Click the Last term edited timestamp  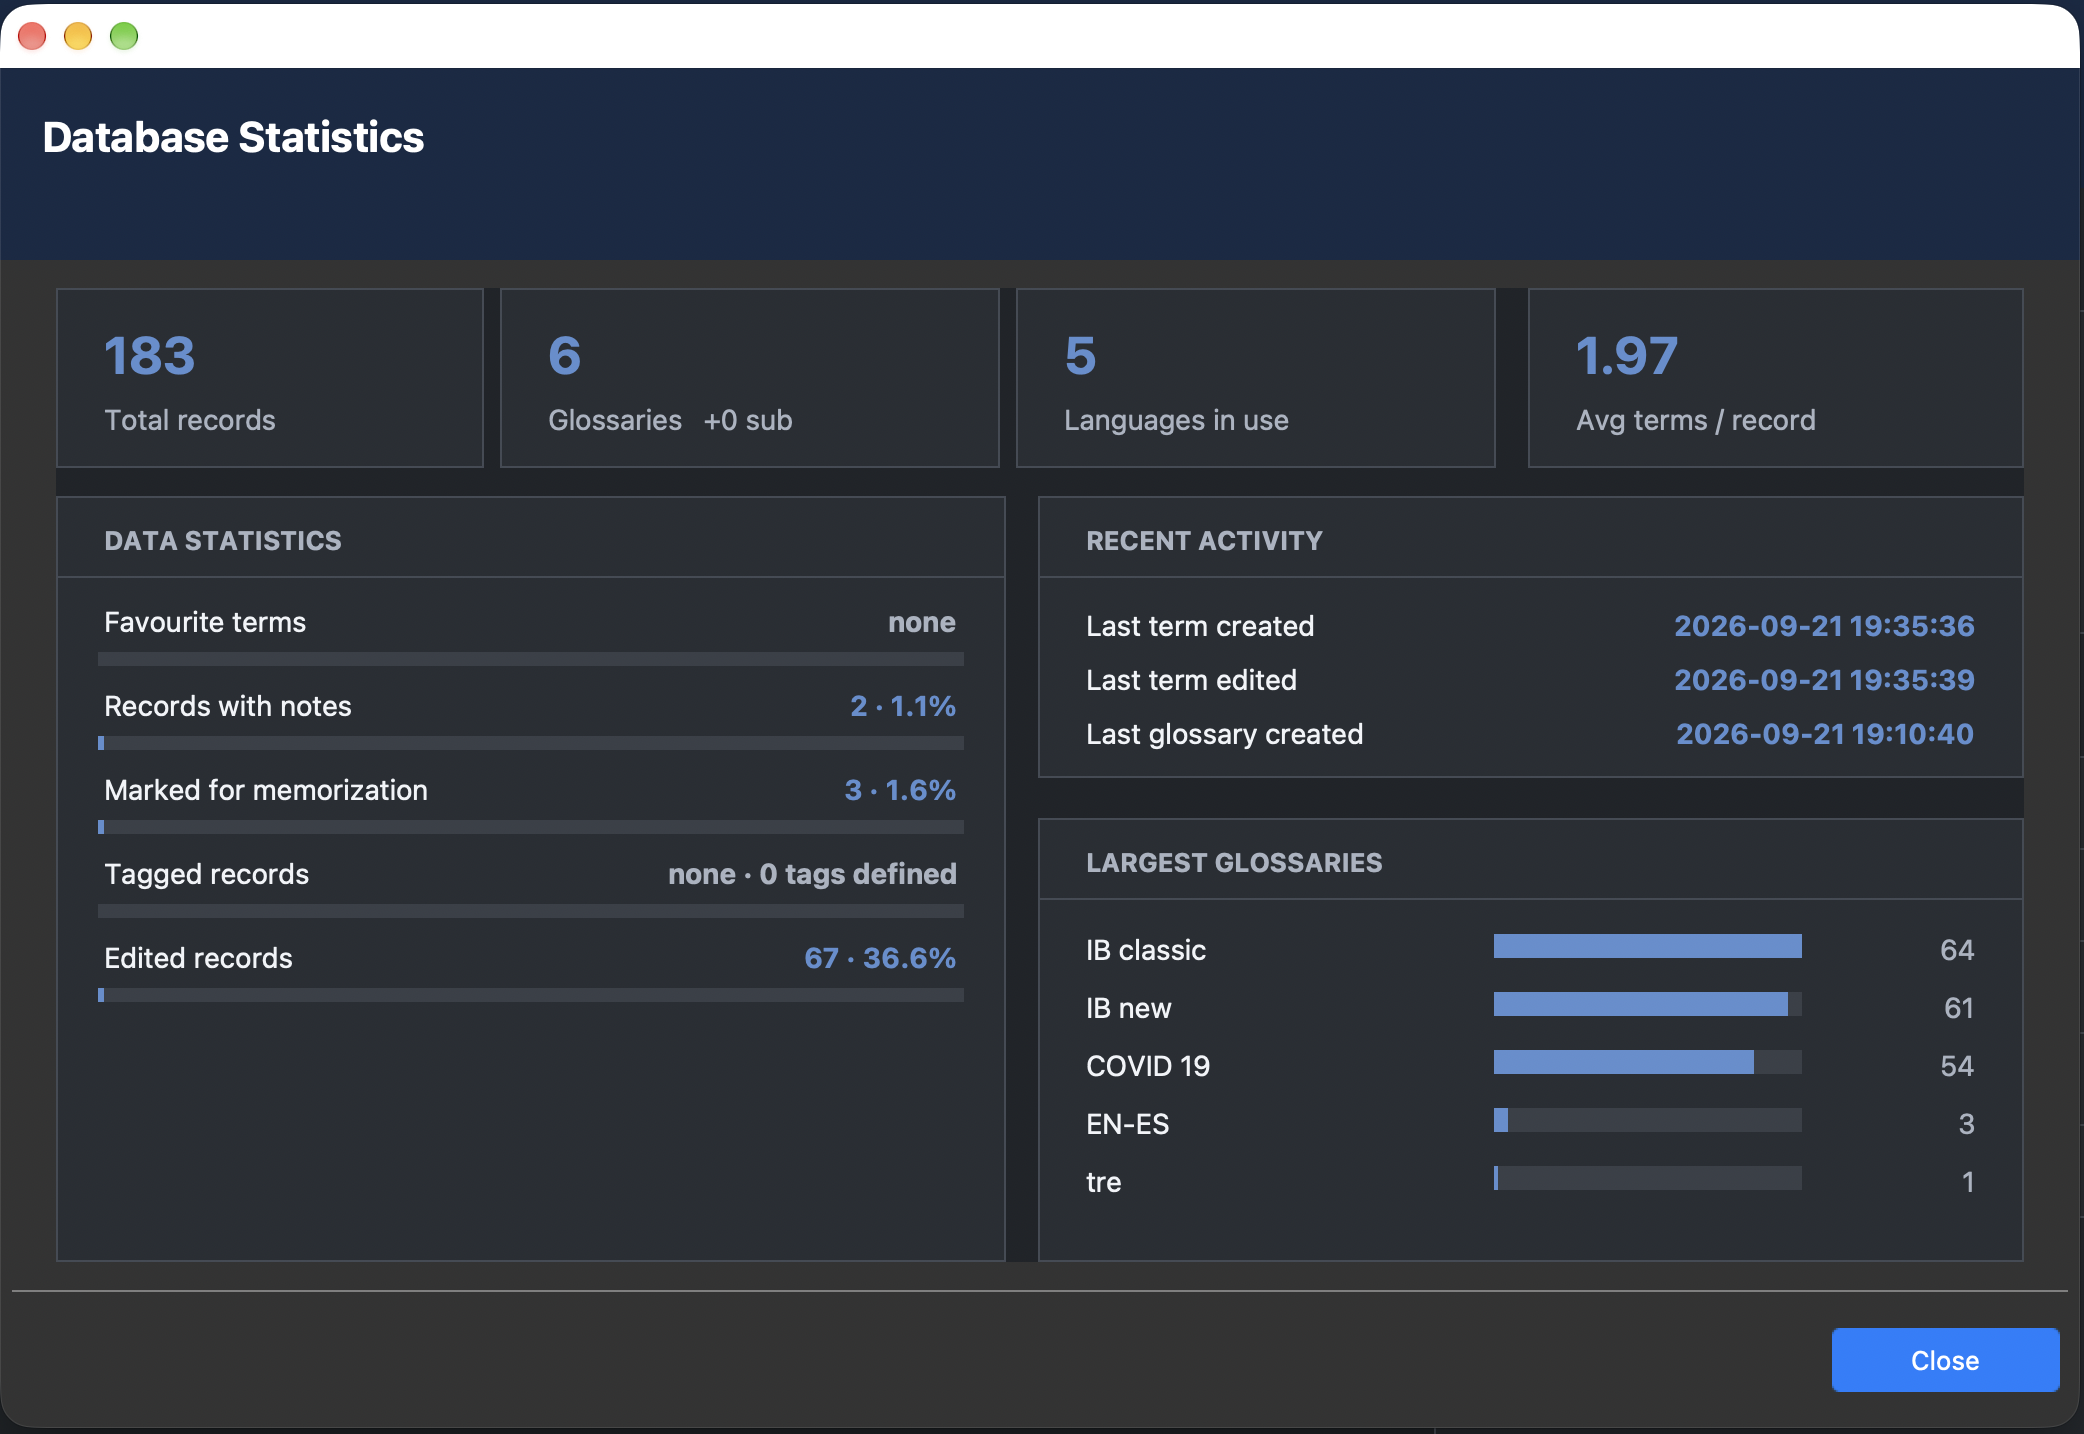[1824, 680]
